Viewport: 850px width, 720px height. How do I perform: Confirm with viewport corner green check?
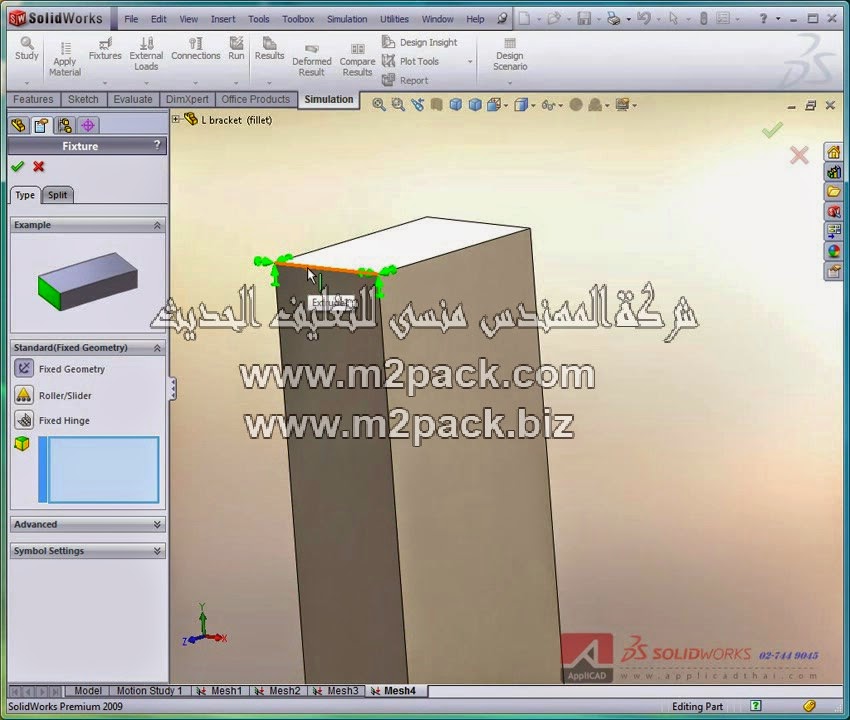click(x=772, y=130)
